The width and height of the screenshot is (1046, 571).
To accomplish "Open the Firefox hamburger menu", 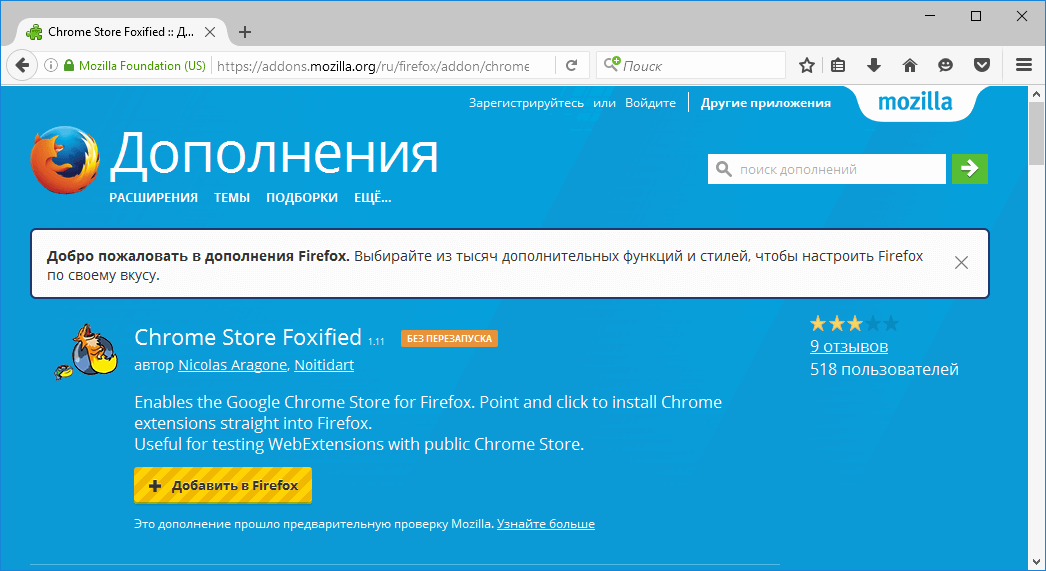I will click(1024, 65).
